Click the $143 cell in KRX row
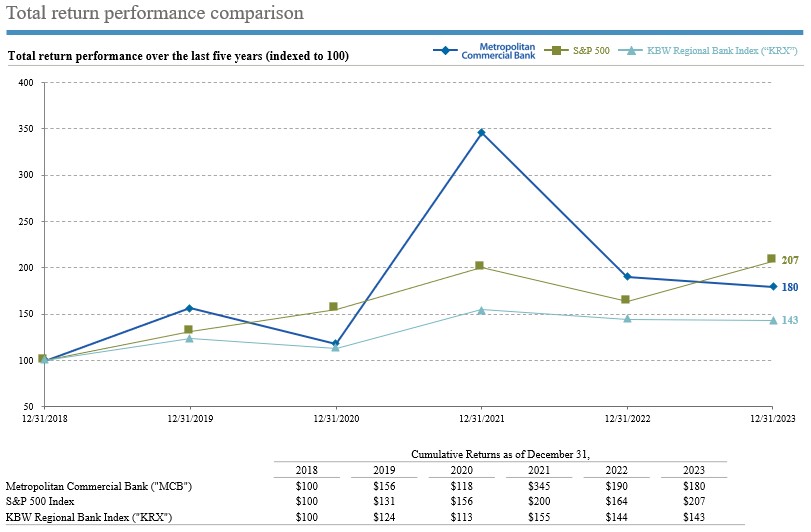 point(694,517)
